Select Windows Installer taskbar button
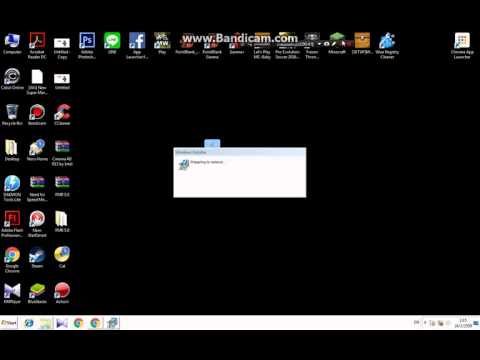Image resolution: width=480 pixels, height=360 pixels. tap(112, 323)
